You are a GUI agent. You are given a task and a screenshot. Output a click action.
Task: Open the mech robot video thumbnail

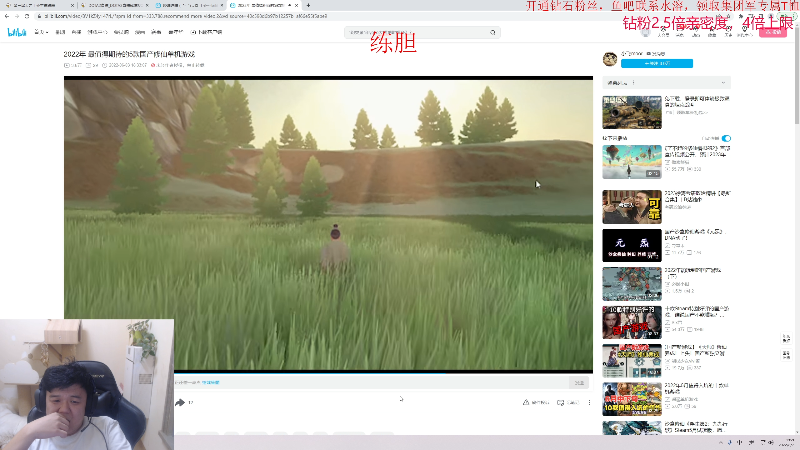[632, 284]
